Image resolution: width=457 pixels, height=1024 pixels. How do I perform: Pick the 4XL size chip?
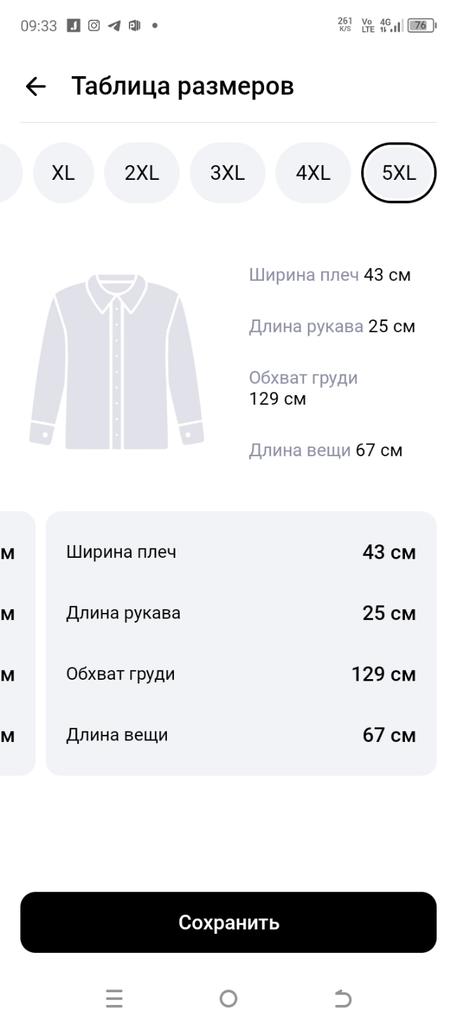(313, 173)
